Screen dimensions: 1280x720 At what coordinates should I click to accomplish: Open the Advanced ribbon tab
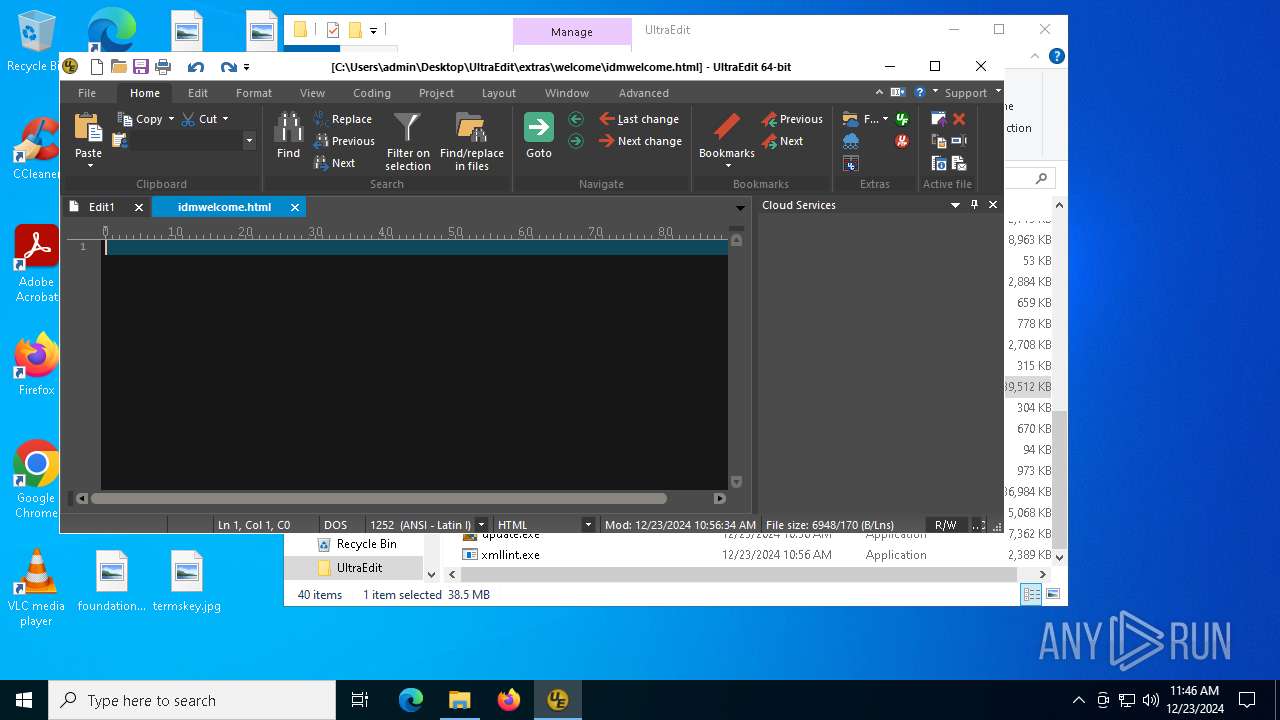click(643, 93)
